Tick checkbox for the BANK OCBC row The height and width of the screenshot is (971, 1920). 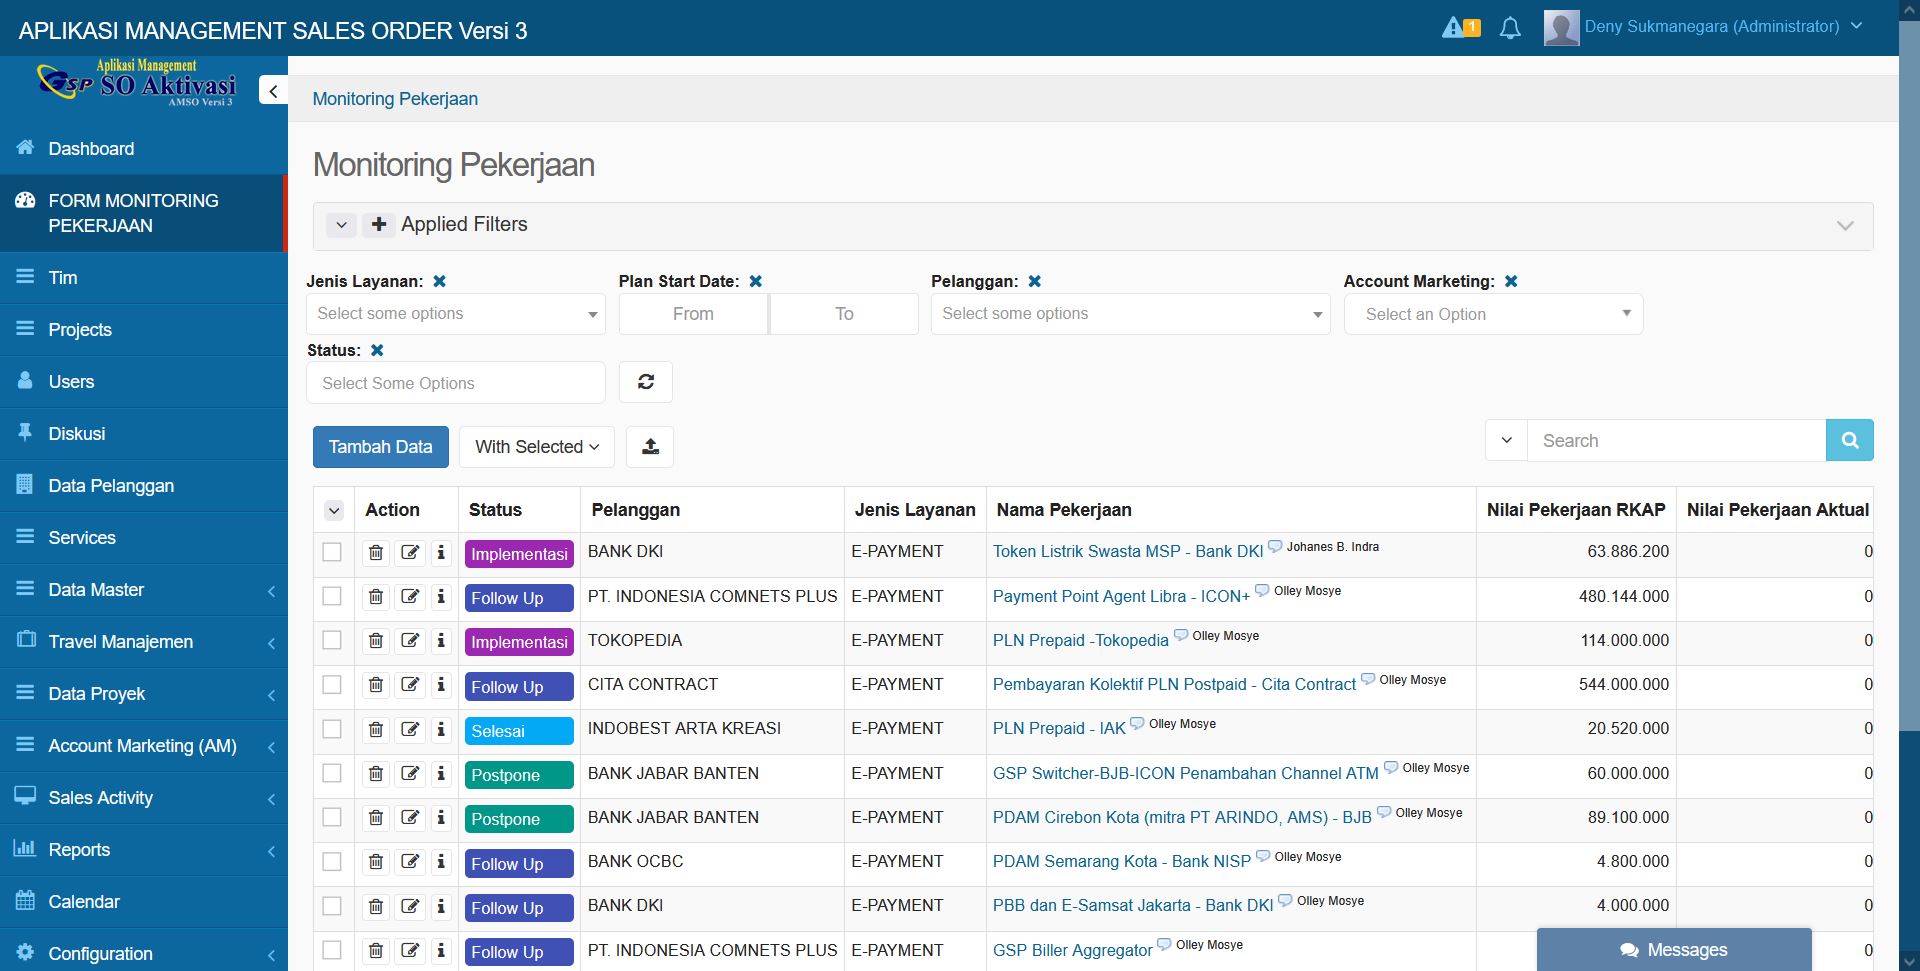click(x=332, y=861)
